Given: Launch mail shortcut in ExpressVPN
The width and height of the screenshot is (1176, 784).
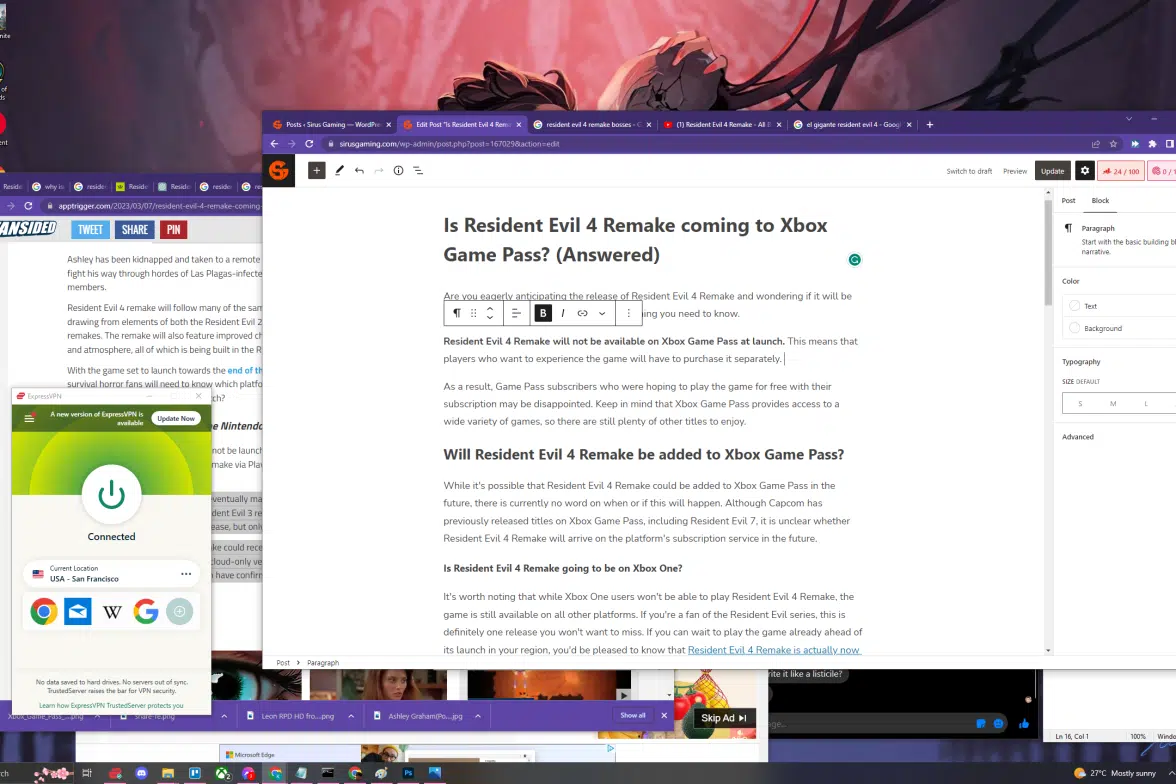Looking at the screenshot, I should pyautogui.click(x=78, y=611).
